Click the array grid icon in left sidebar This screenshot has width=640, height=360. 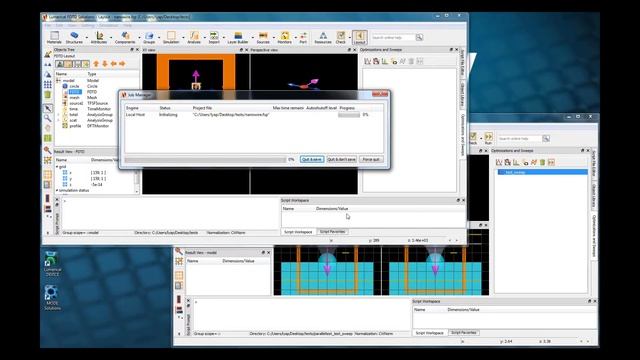point(48,84)
